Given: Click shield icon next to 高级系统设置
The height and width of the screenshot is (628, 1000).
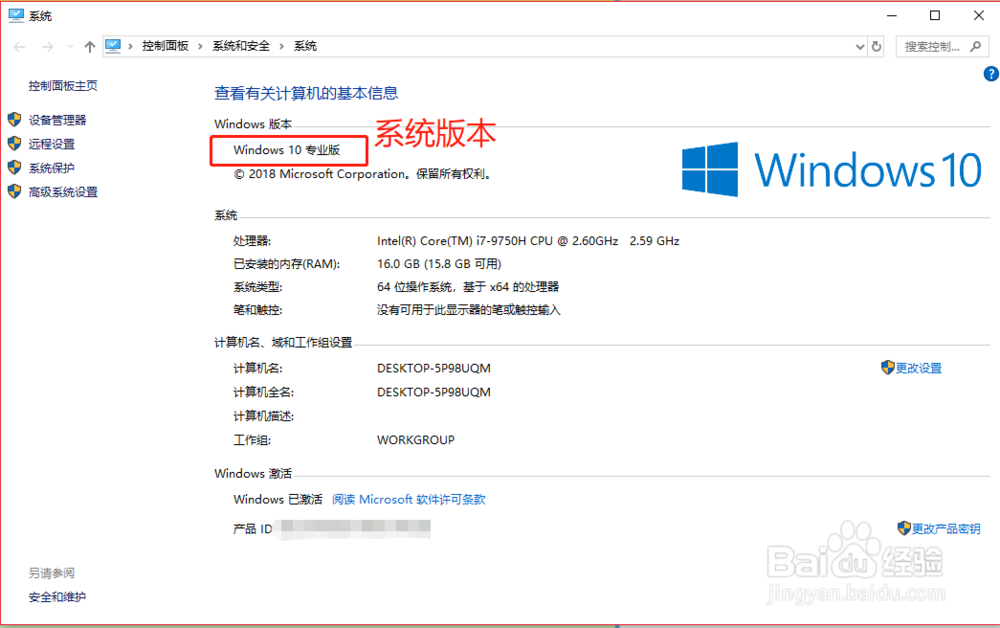Looking at the screenshot, I should 15,191.
